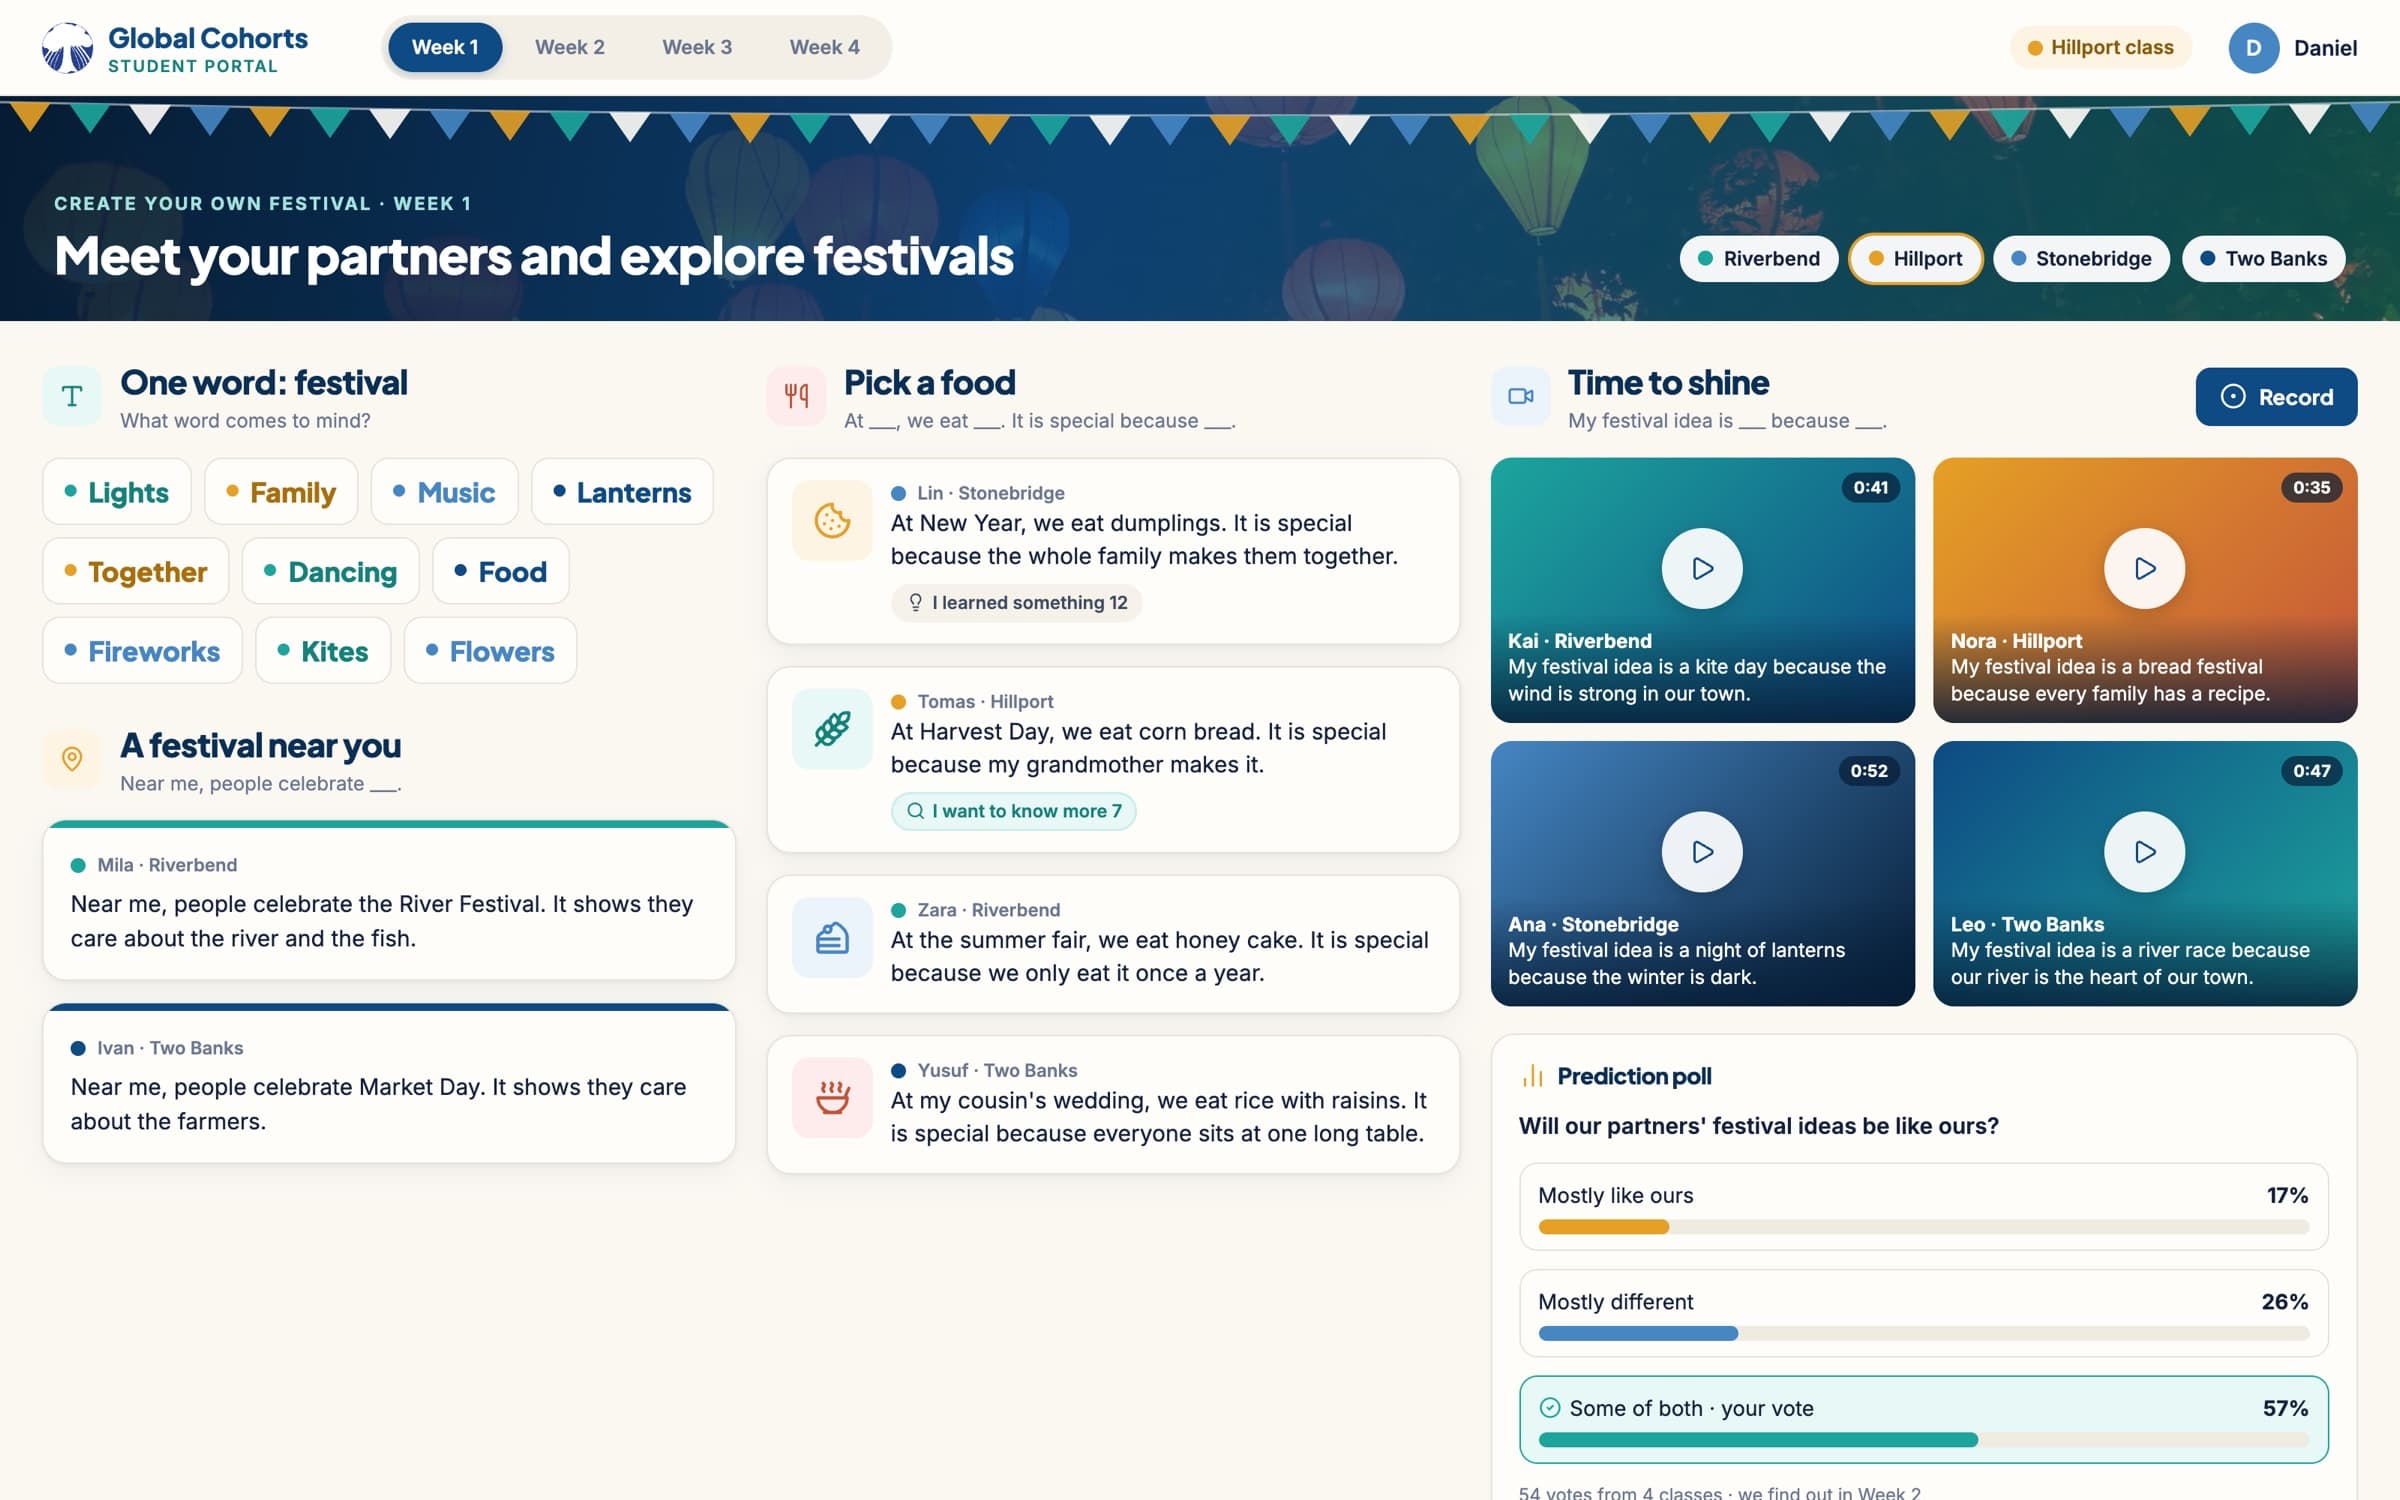2400x1500 pixels.
Task: Go to the Week 4 tab
Action: point(824,47)
